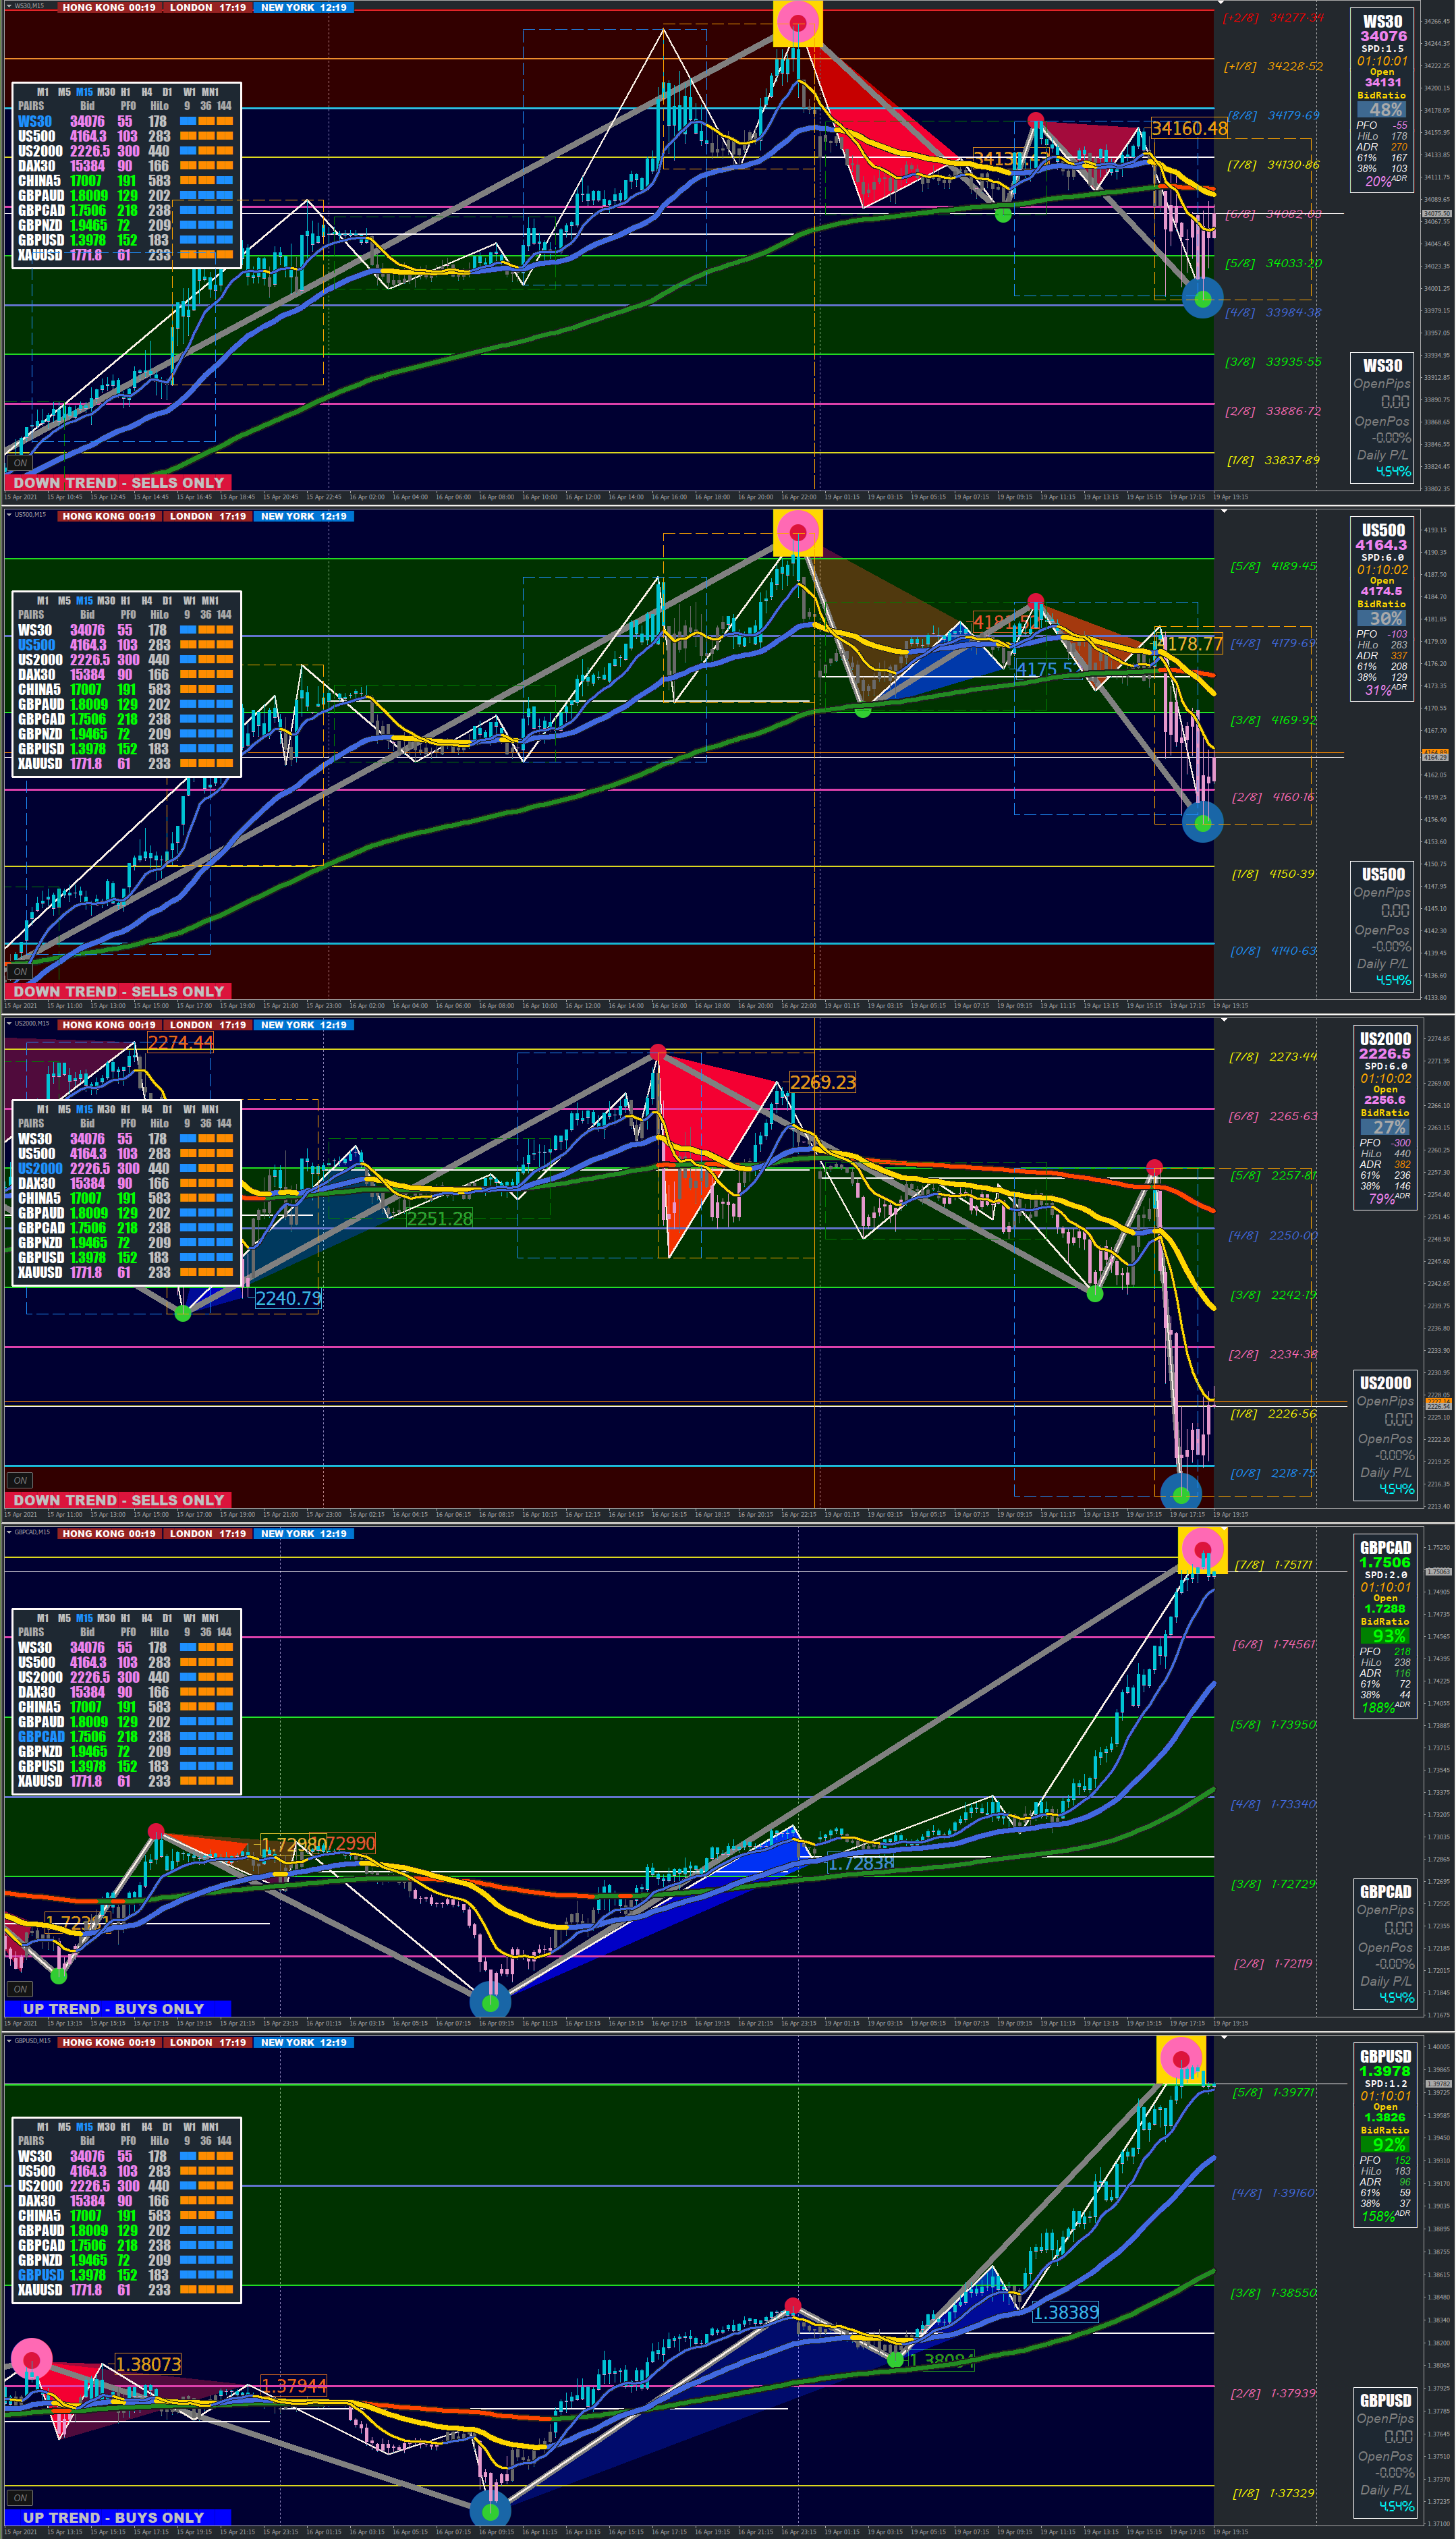Image resolution: width=1456 pixels, height=2539 pixels.
Task: Switch off the ON button in GBPUSD chart
Action: point(20,2498)
